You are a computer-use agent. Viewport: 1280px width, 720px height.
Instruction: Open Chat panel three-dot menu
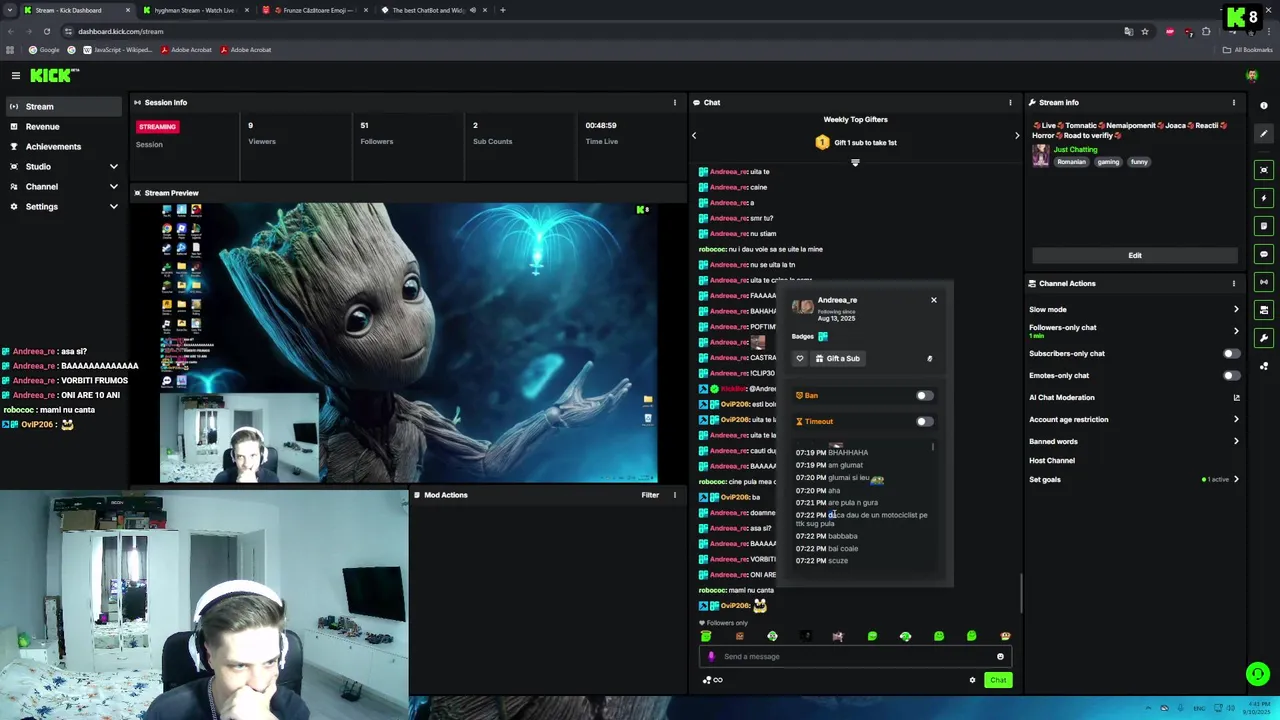pyautogui.click(x=1010, y=102)
